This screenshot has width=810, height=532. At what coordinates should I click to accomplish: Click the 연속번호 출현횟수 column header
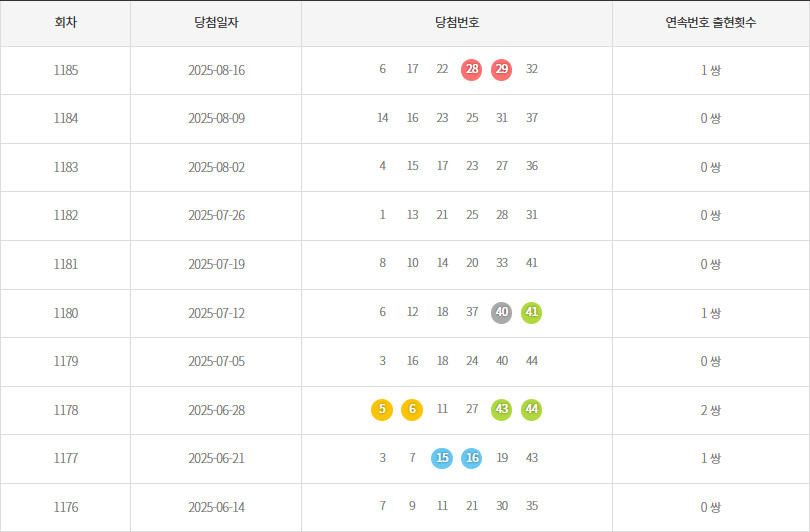click(x=711, y=23)
